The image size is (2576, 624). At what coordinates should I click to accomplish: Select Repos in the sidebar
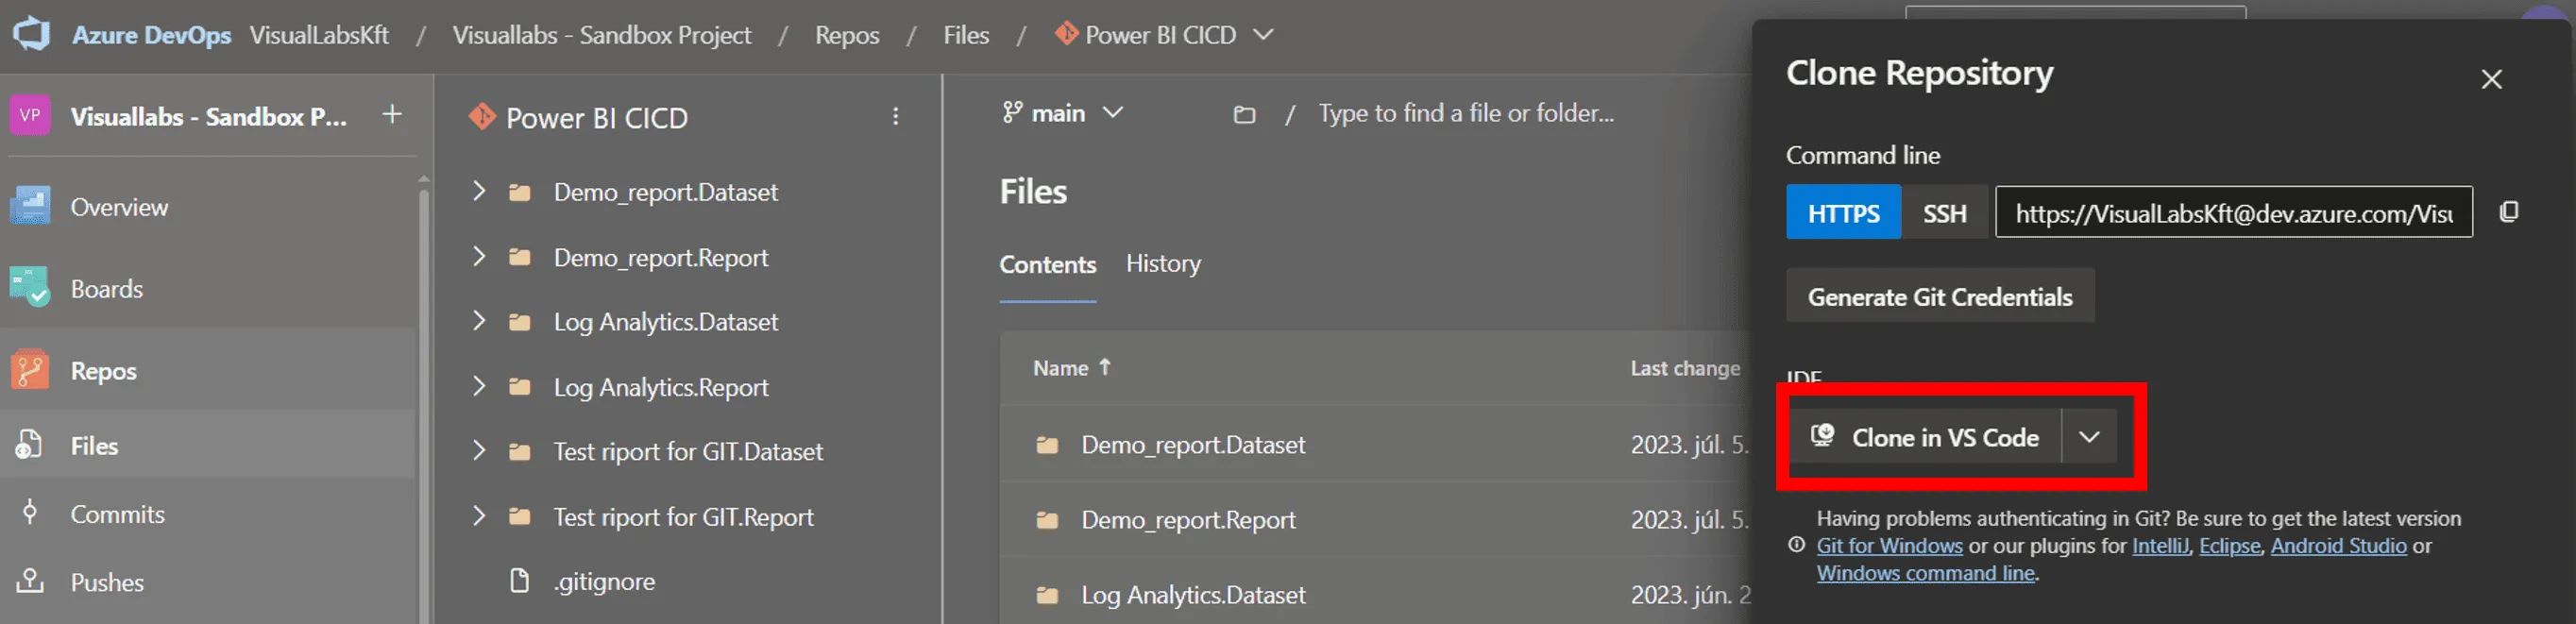point(103,371)
